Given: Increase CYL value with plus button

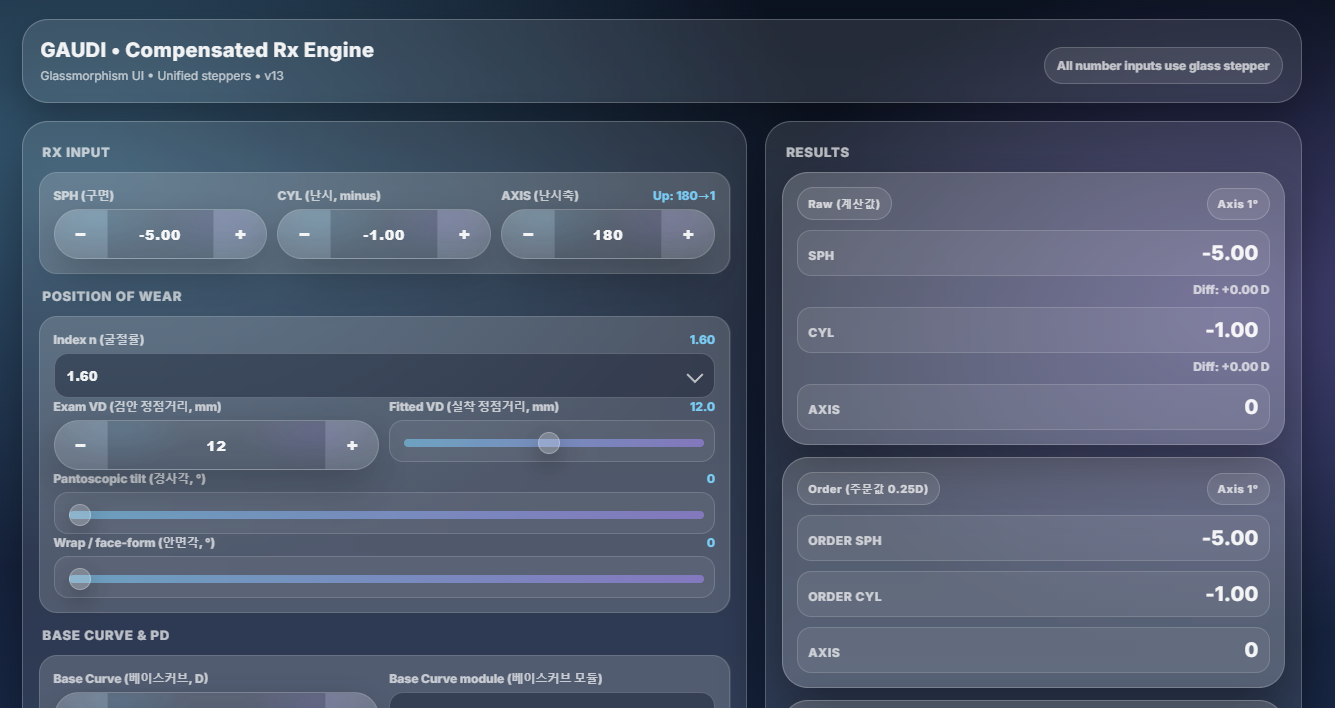Looking at the screenshot, I should click(x=464, y=235).
